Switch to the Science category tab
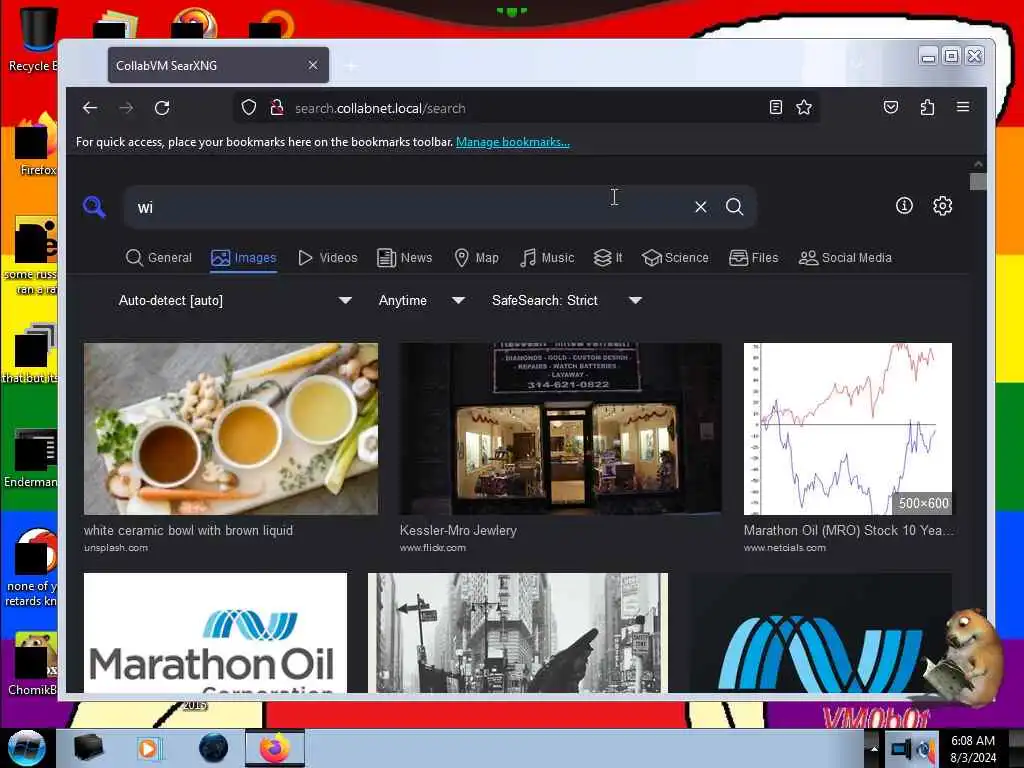 click(675, 258)
